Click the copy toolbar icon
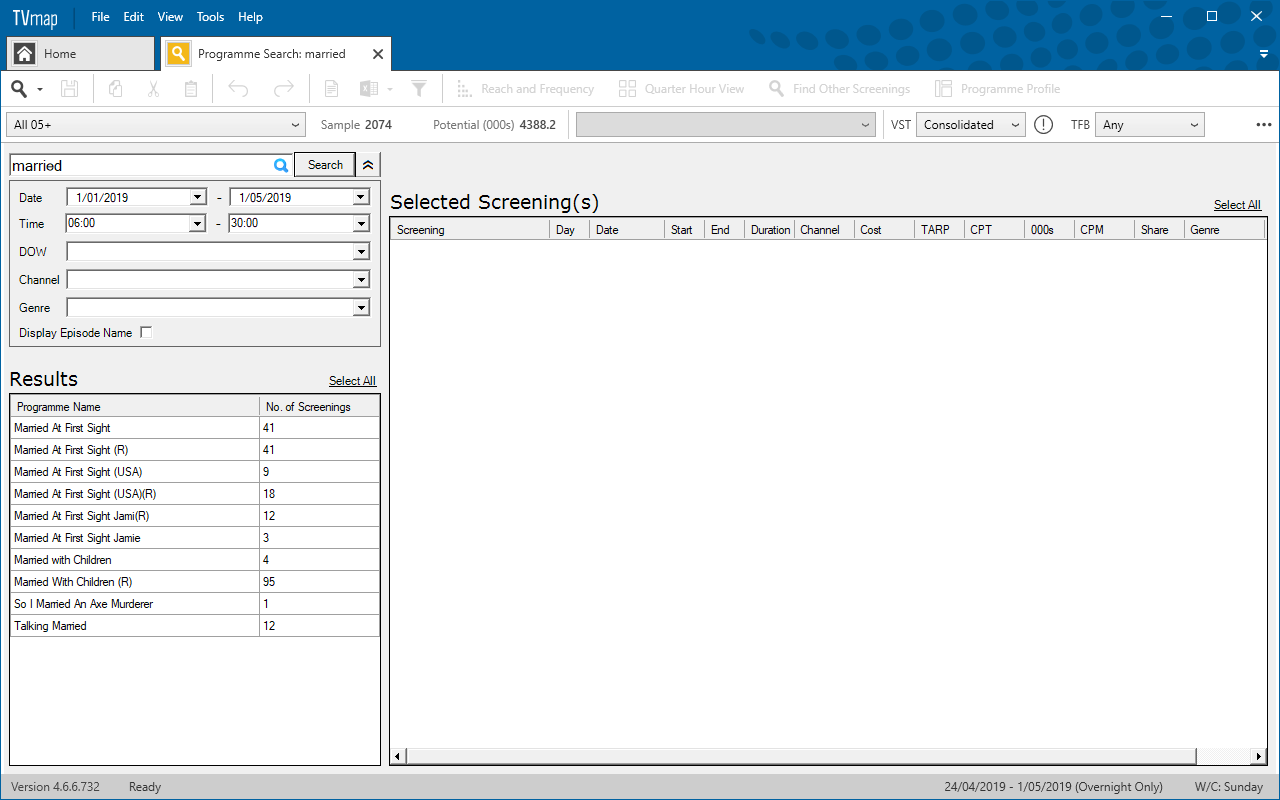This screenshot has height=800, width=1280. (x=115, y=89)
